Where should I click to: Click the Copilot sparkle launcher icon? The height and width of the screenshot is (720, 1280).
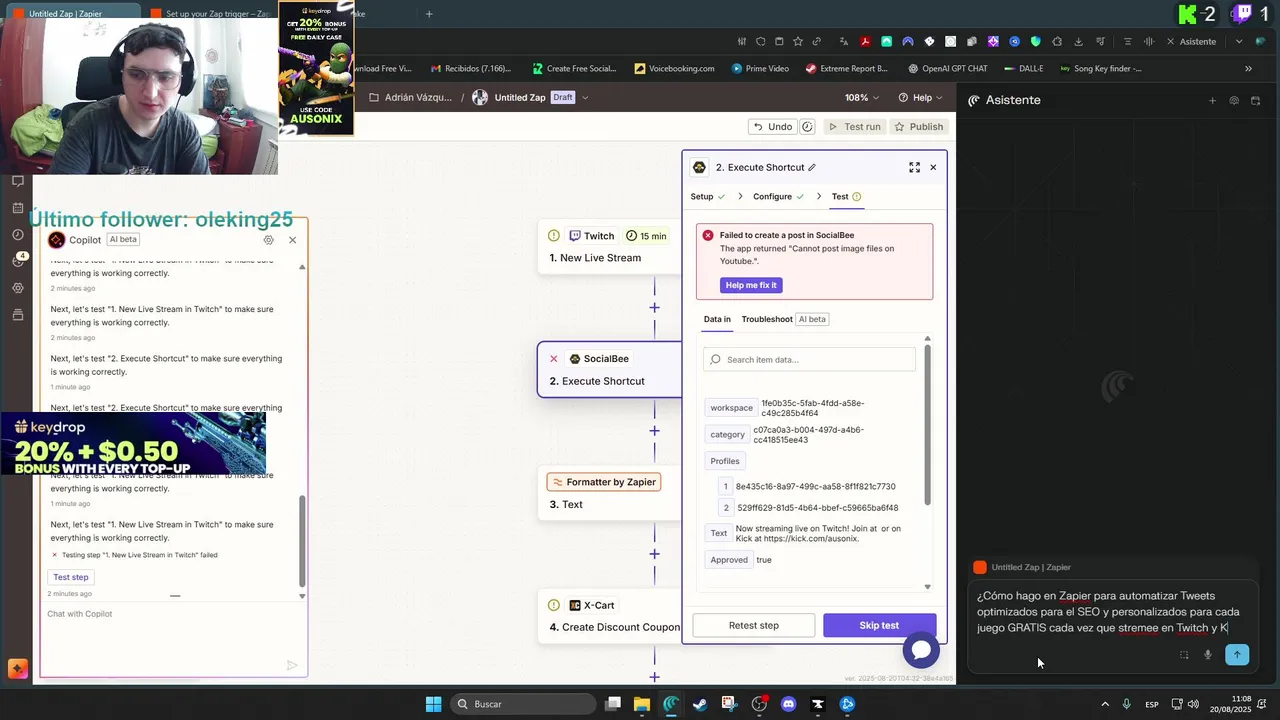click(x=17, y=669)
